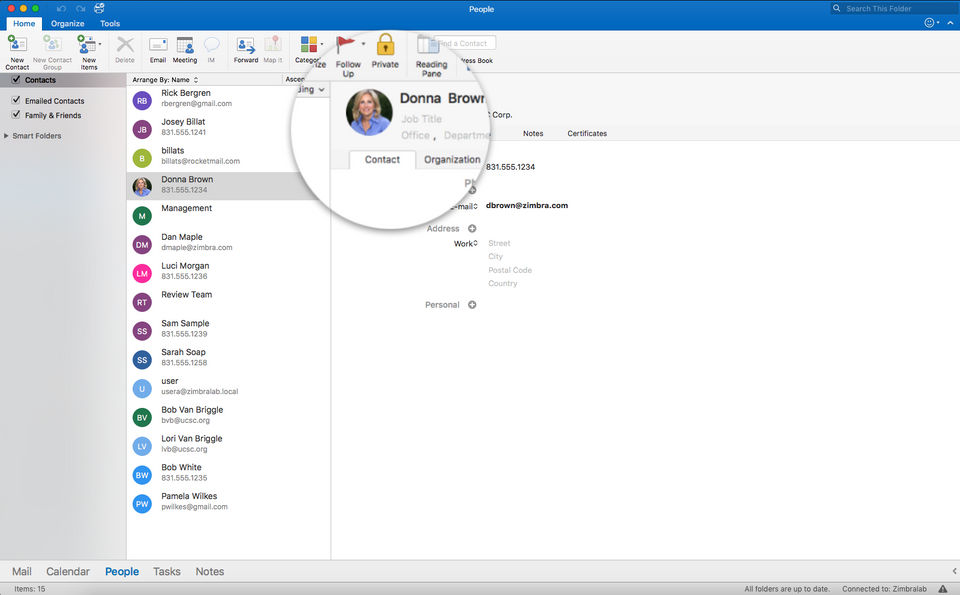
Task: Change the E-mail type selector
Action: [465, 207]
